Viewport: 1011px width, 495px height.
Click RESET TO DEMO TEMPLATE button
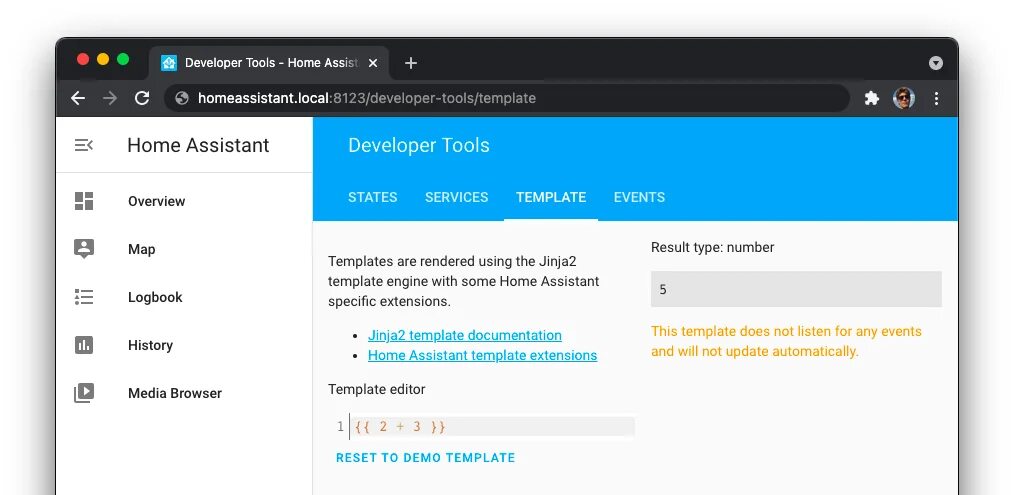tap(426, 458)
